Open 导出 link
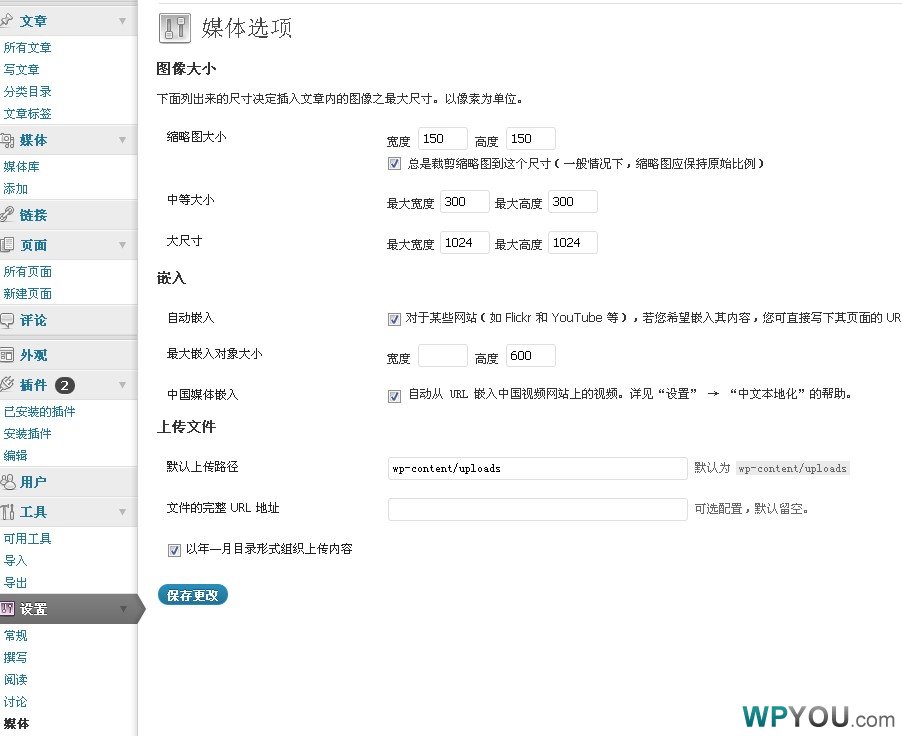The image size is (902, 736). click(16, 582)
